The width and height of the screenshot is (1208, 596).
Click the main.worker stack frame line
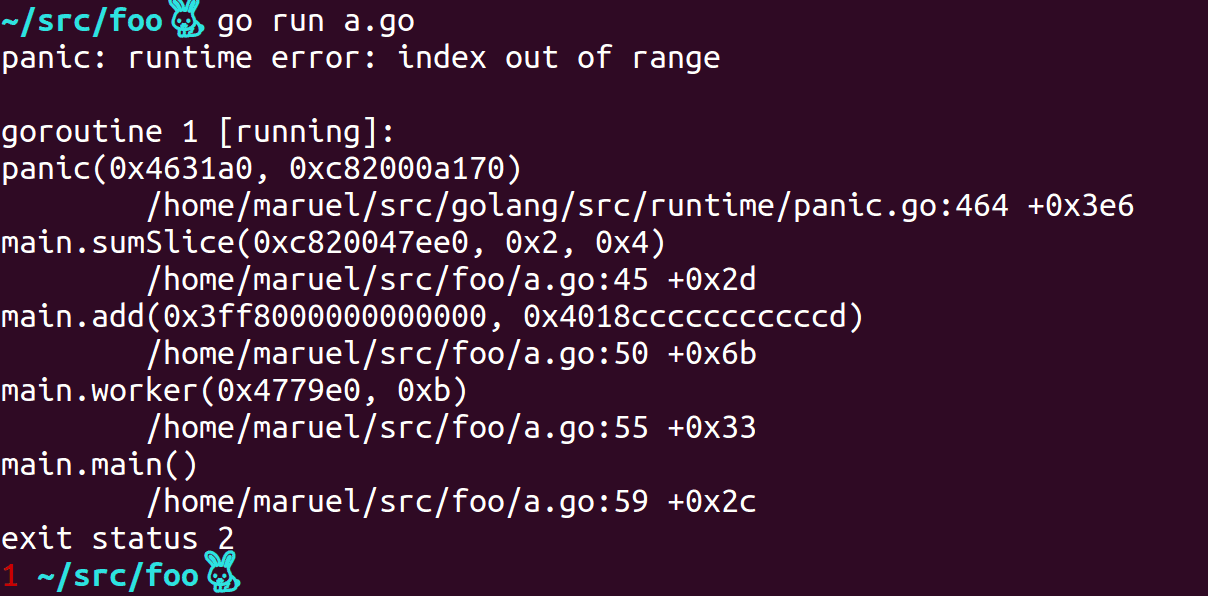[x=234, y=390]
